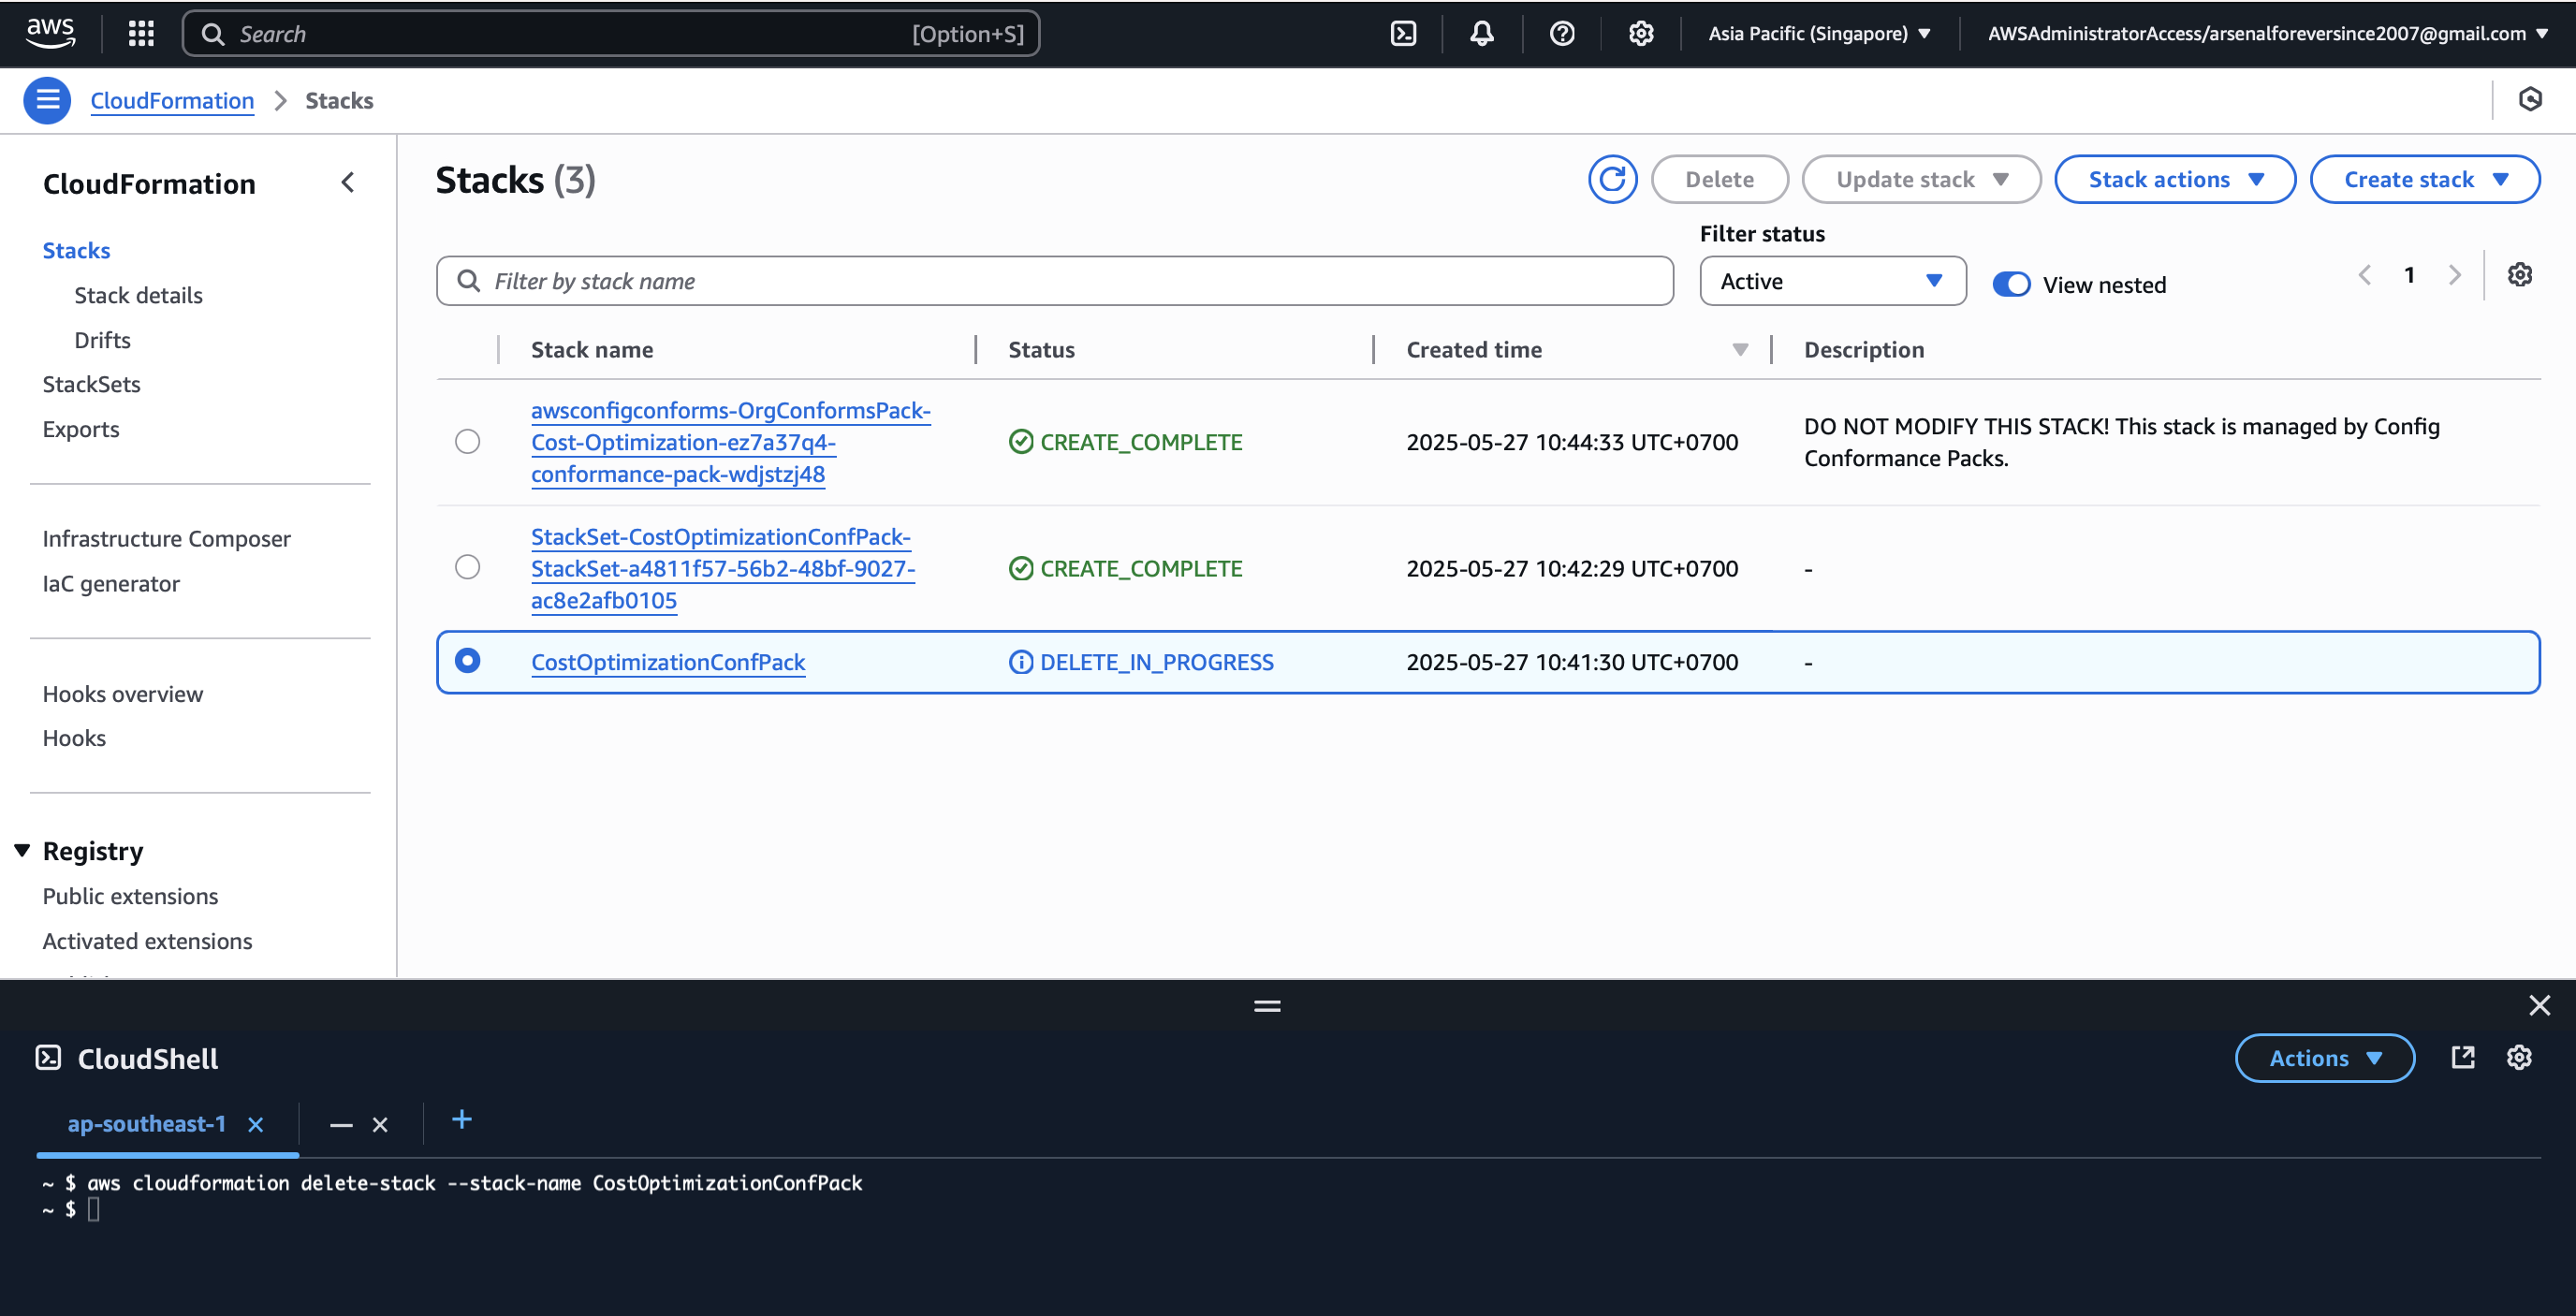Open CloudShell settings gear

pos(2519,1057)
